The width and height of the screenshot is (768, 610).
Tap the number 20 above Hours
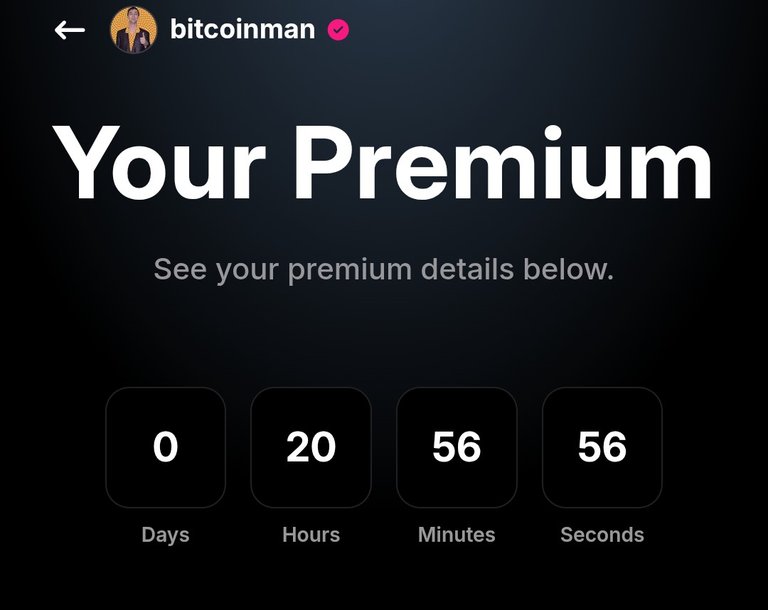[x=311, y=446]
